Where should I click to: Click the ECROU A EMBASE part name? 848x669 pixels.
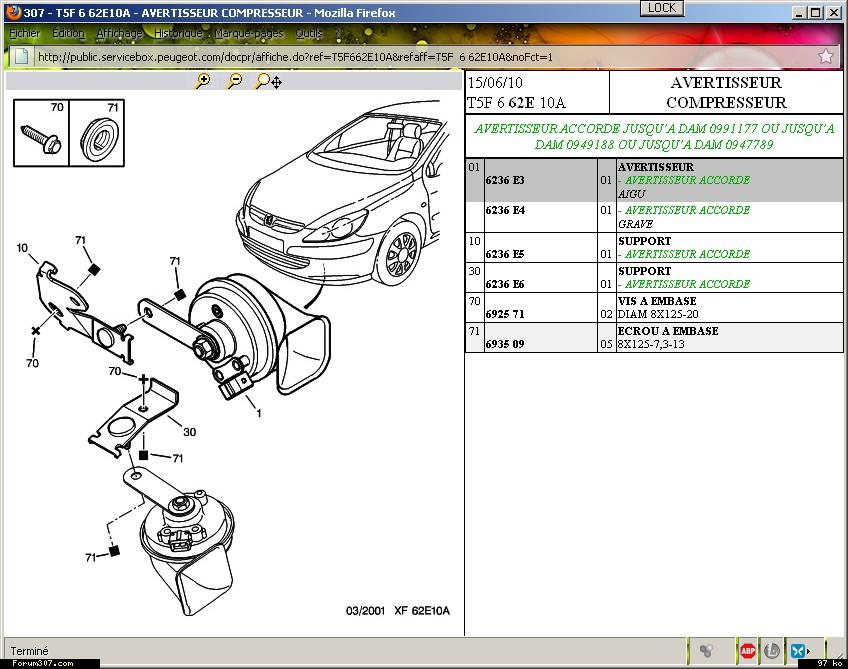point(668,330)
